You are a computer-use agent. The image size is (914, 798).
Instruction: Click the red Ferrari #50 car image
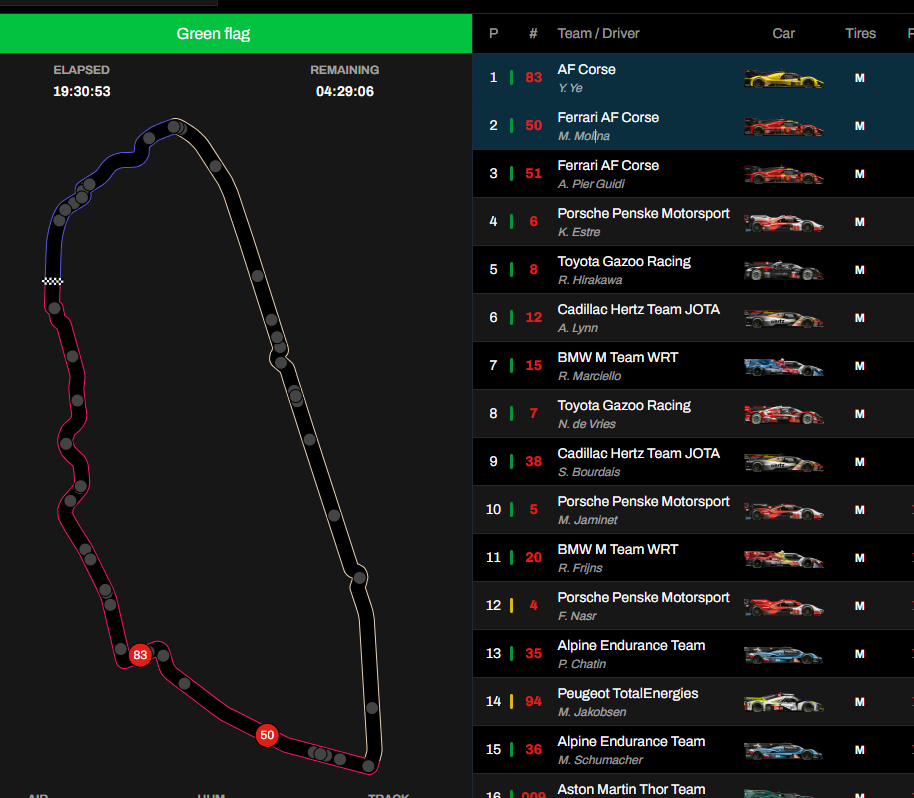coord(783,126)
